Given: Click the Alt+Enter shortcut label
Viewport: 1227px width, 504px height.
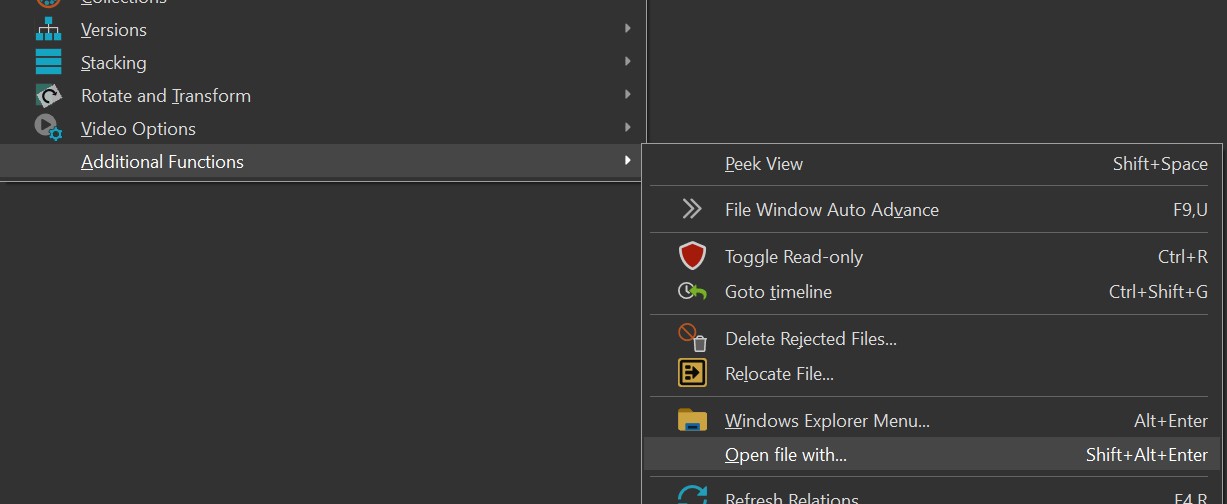Looking at the screenshot, I should point(1171,421).
